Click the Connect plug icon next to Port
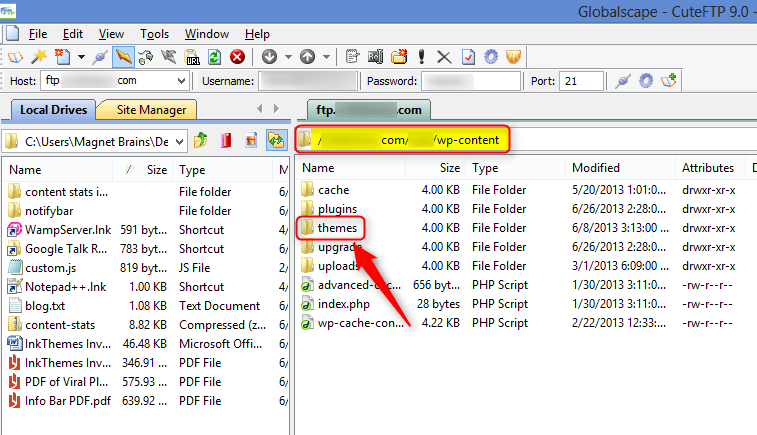The width and height of the screenshot is (757, 435). (x=623, y=81)
